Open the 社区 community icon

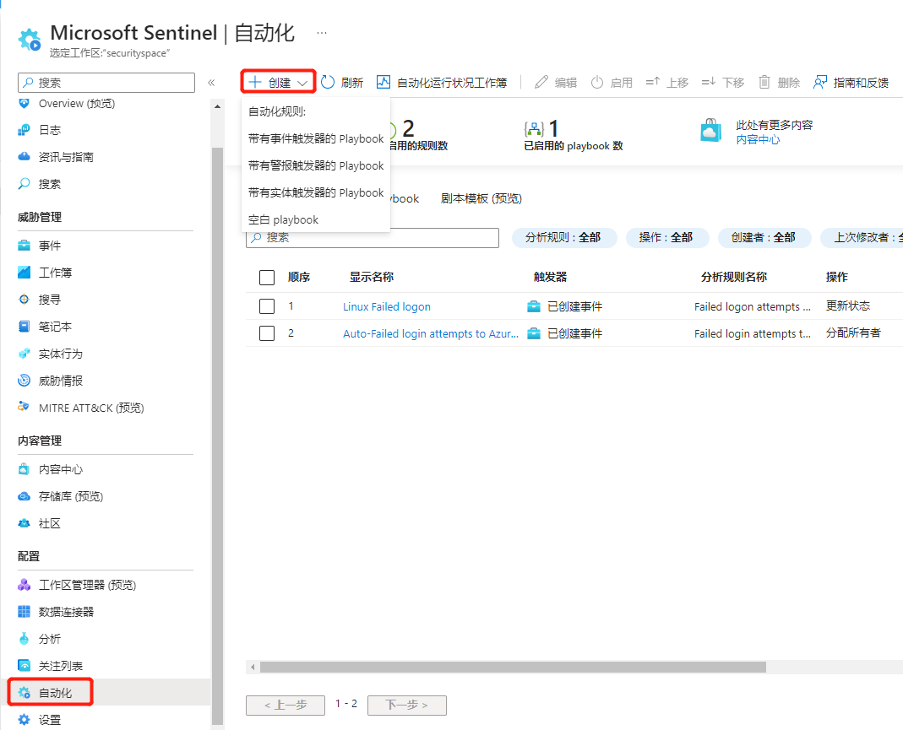[x=24, y=523]
